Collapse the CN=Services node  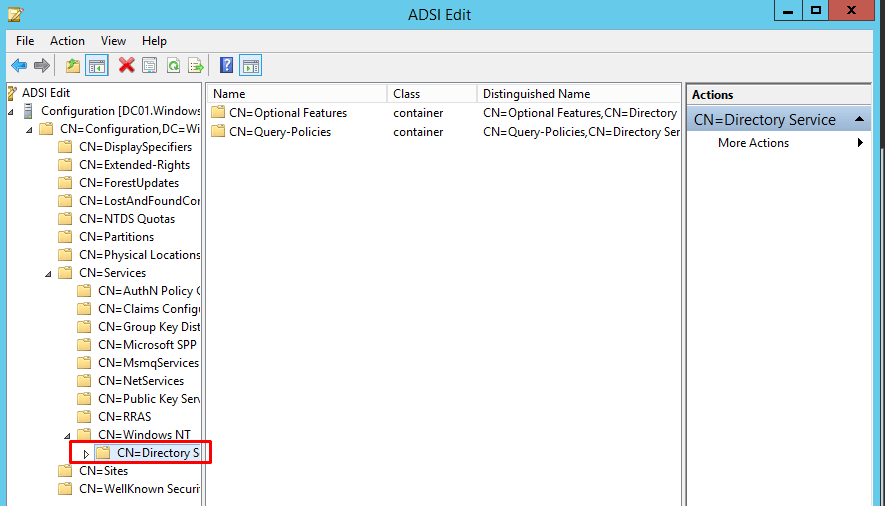(x=49, y=274)
